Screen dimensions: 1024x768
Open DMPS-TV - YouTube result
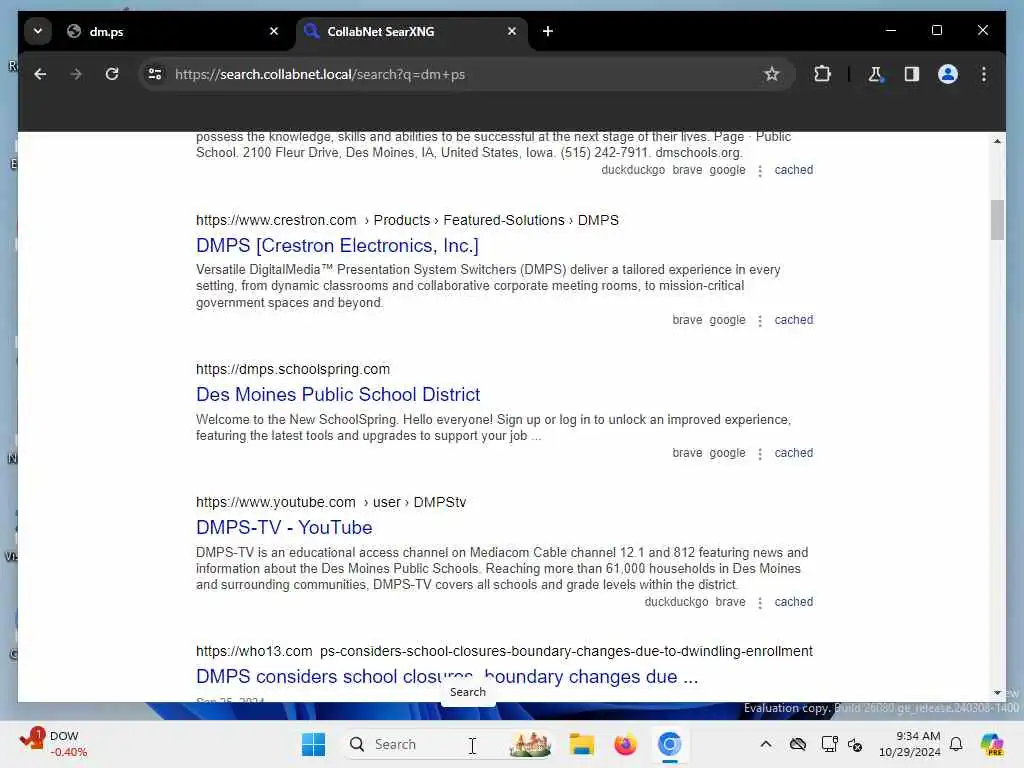pyautogui.click(x=284, y=528)
